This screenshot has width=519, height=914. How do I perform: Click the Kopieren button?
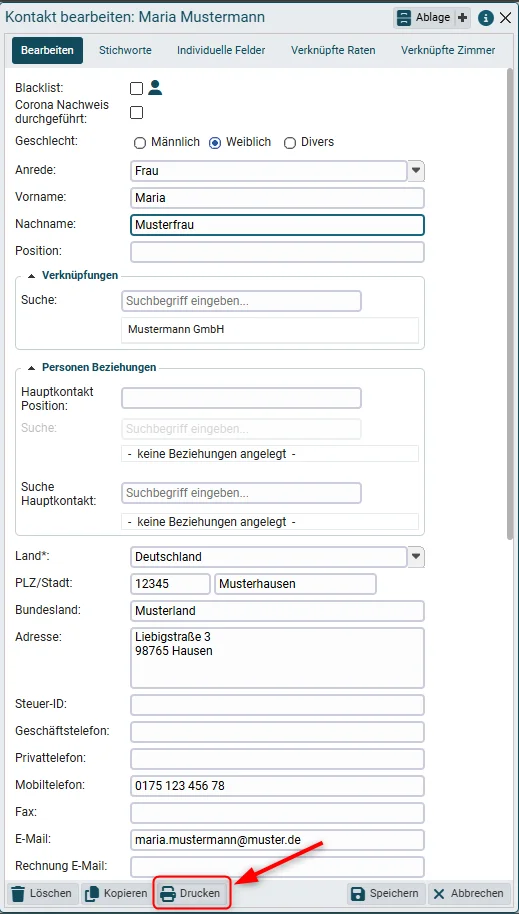coord(116,893)
